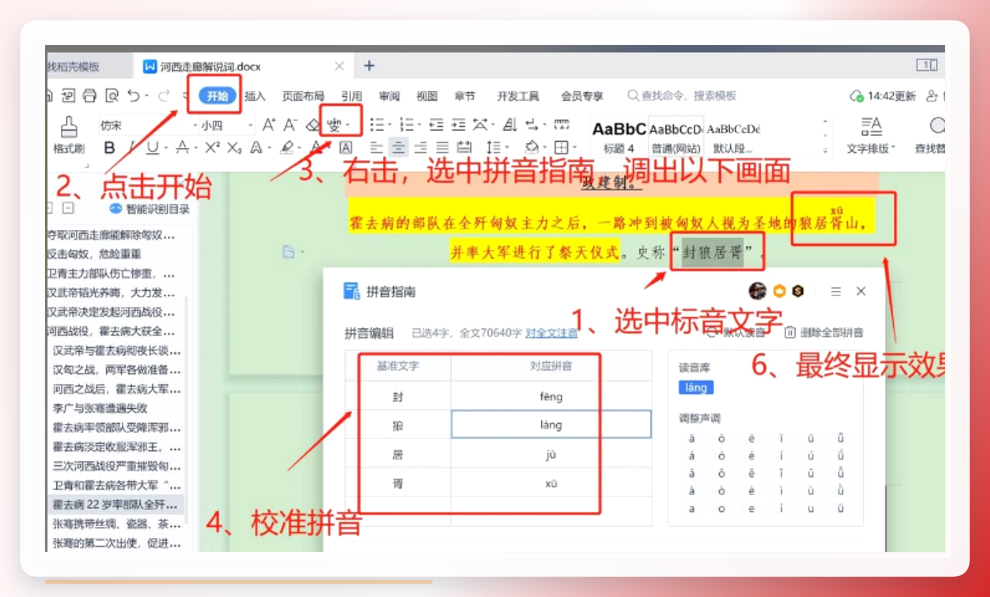Open the highlight color dropdown arrow
Screen dimensions: 990x597
coord(300,148)
